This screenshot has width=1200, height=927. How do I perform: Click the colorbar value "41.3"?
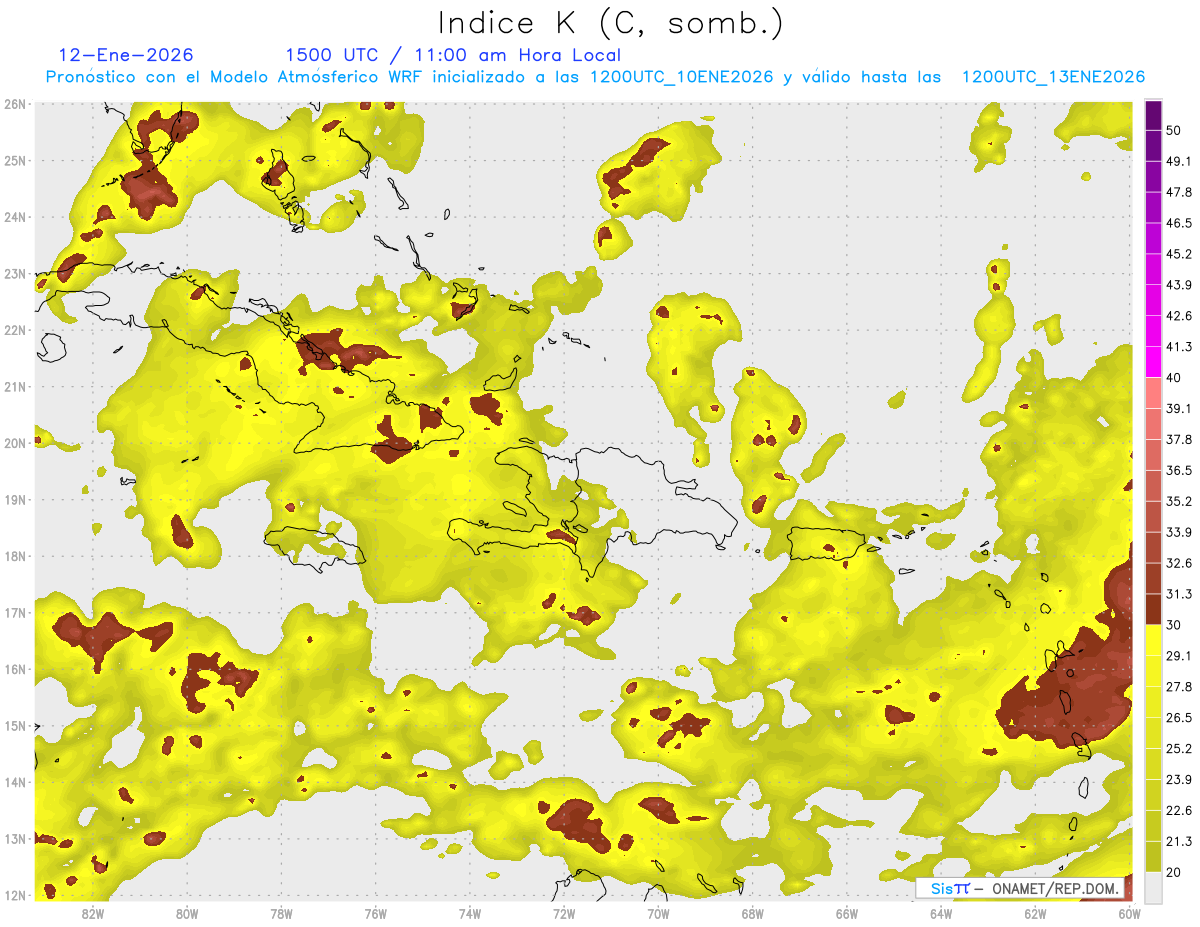click(x=1179, y=347)
